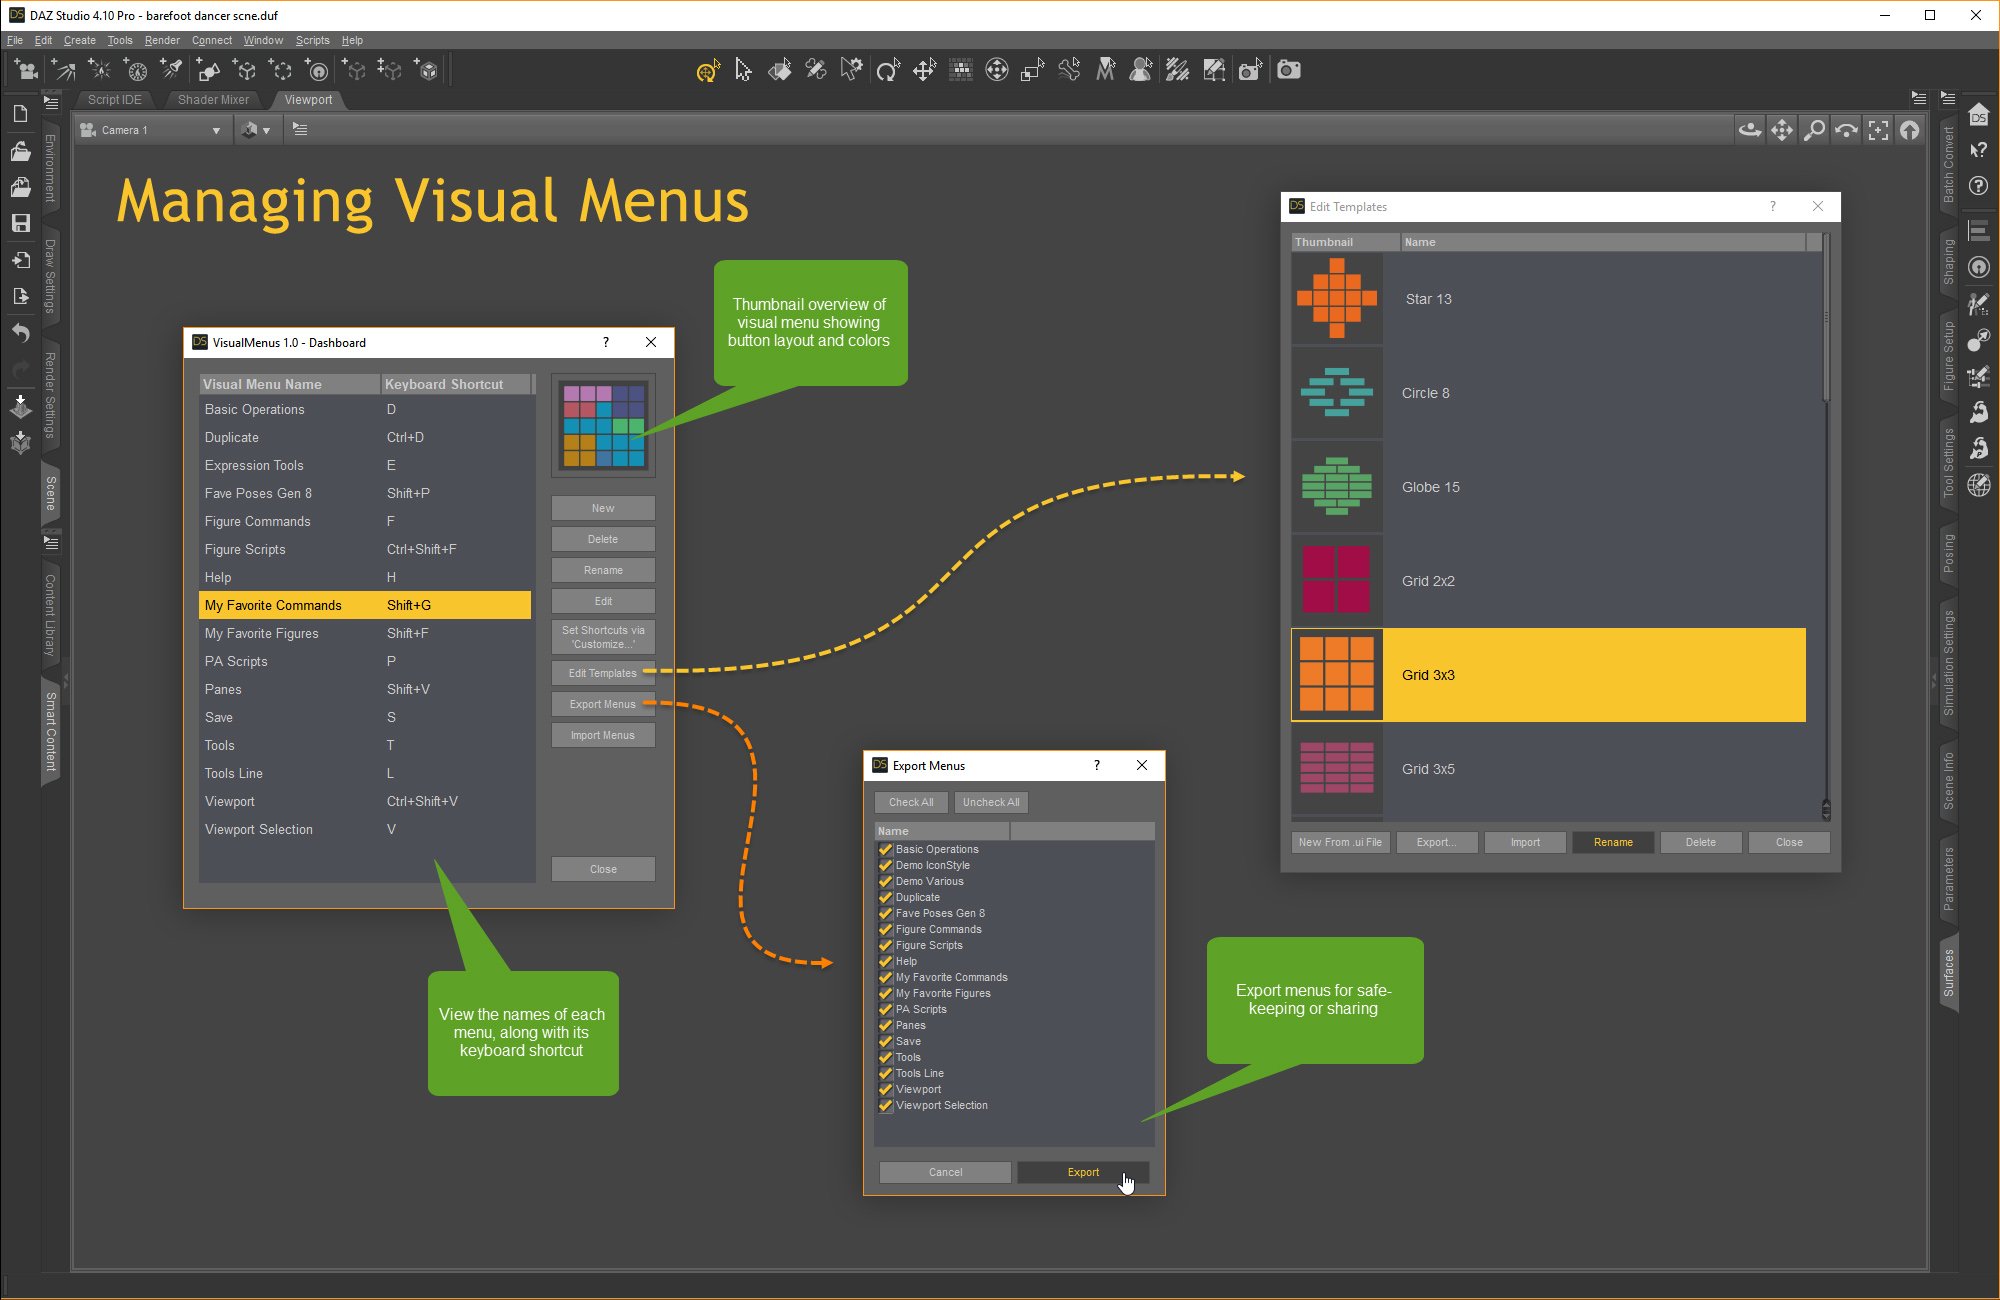Uncheck Tools Line in the Export Menus dialog

tap(886, 1073)
